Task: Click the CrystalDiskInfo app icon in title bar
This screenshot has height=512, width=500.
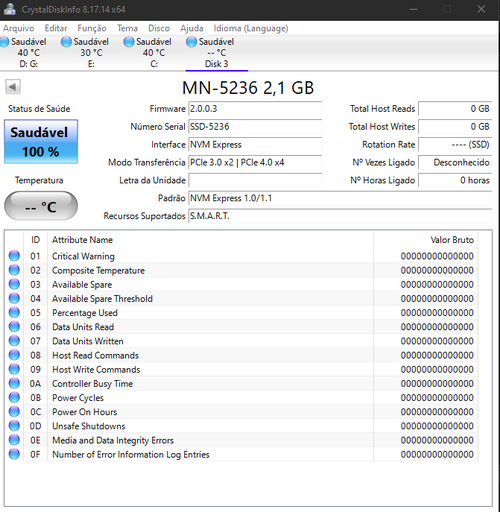Action: [10, 9]
